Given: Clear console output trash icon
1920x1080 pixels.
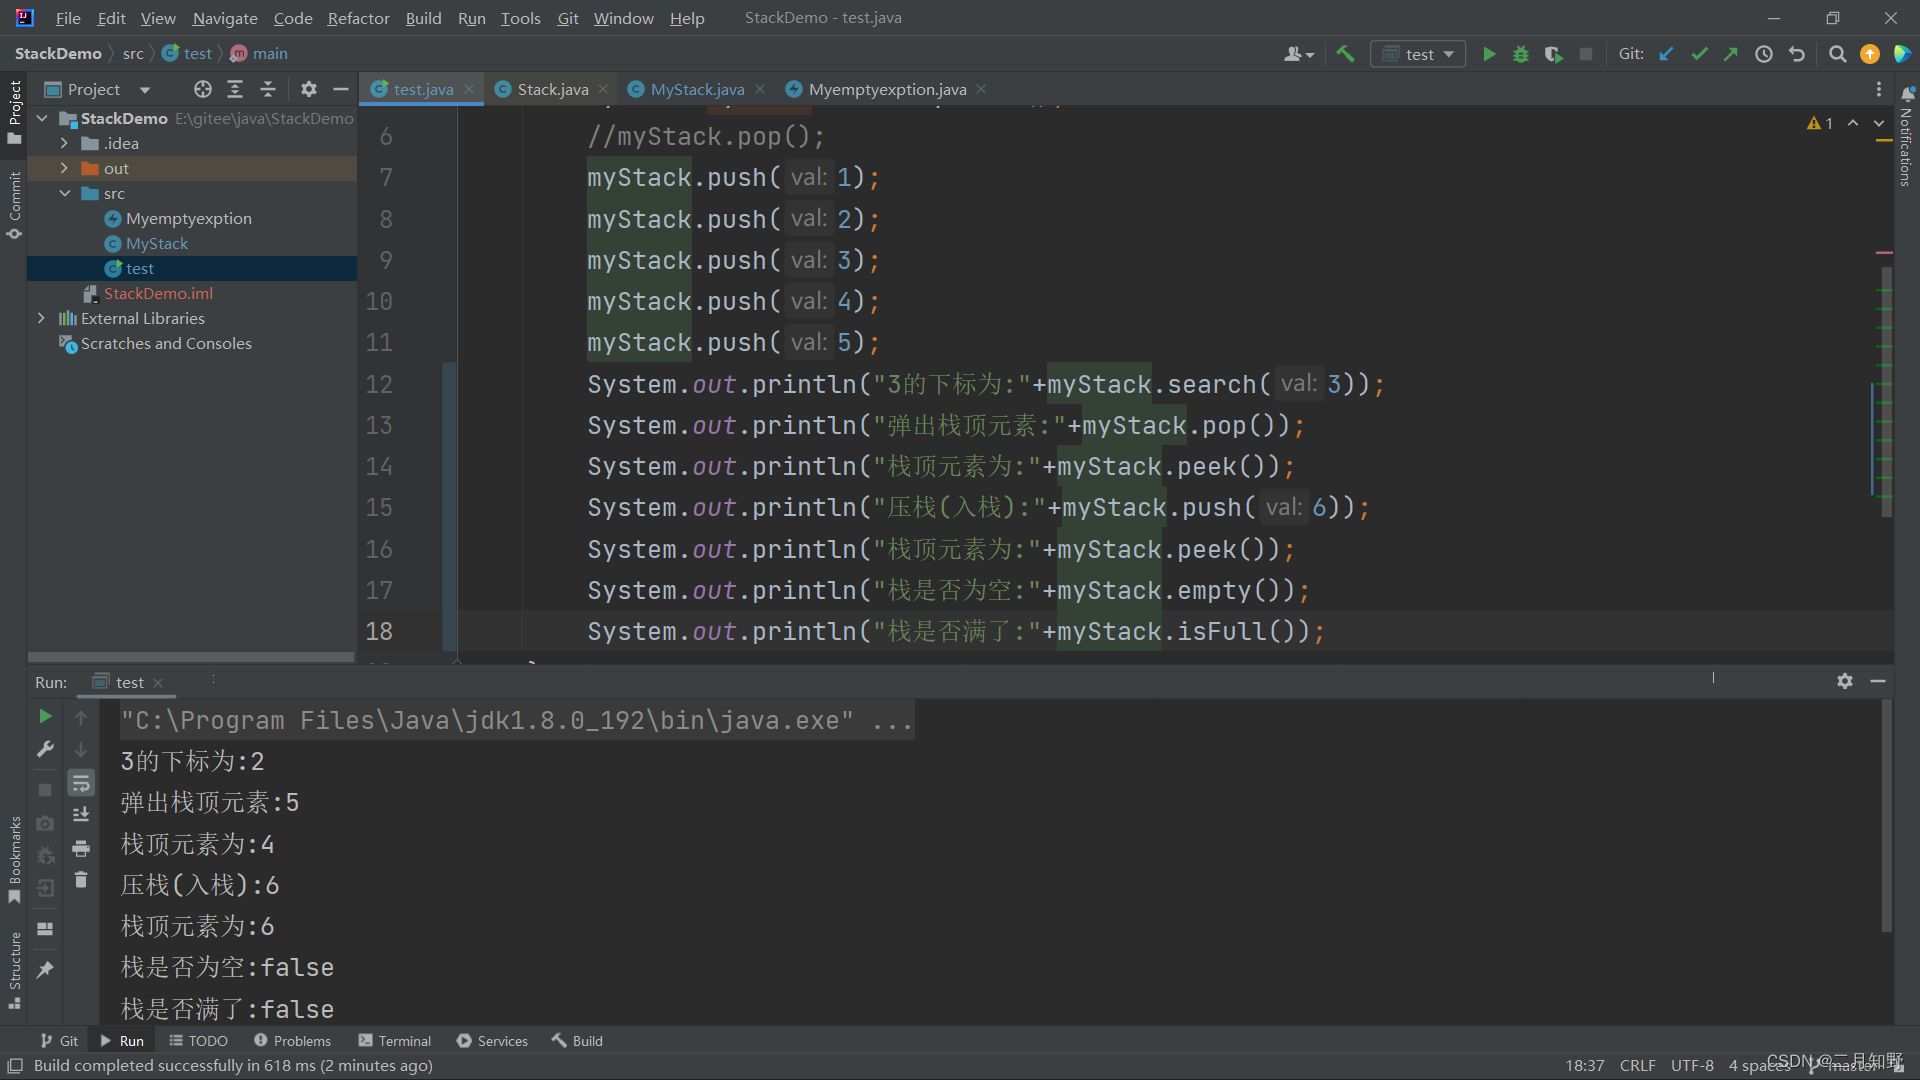Looking at the screenshot, I should pyautogui.click(x=81, y=880).
